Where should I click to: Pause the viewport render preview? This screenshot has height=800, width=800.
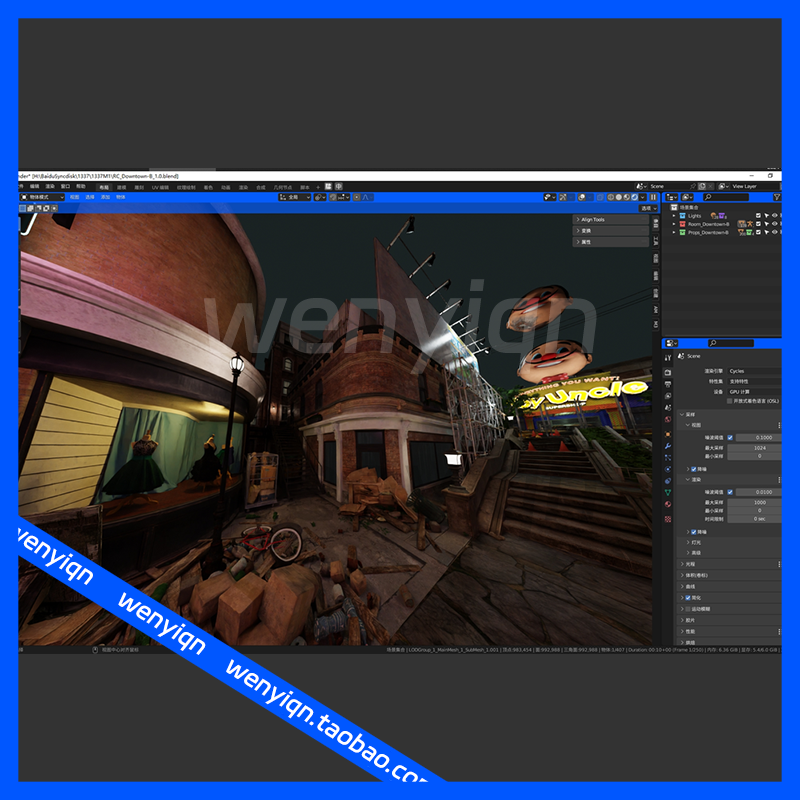point(654,197)
